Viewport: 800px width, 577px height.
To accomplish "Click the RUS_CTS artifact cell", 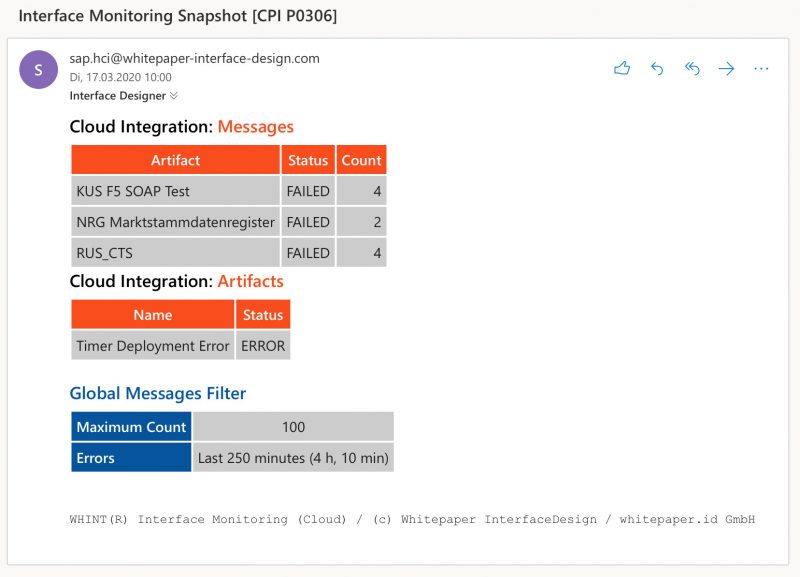I will [x=176, y=253].
